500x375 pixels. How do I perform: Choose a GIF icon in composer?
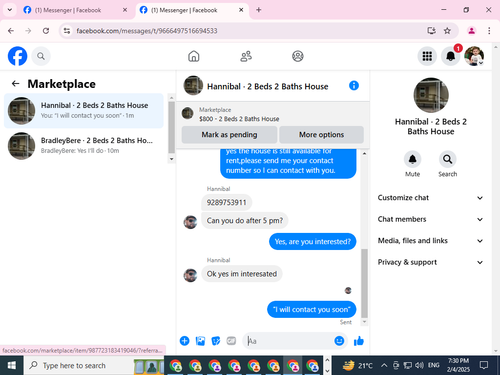click(x=231, y=341)
